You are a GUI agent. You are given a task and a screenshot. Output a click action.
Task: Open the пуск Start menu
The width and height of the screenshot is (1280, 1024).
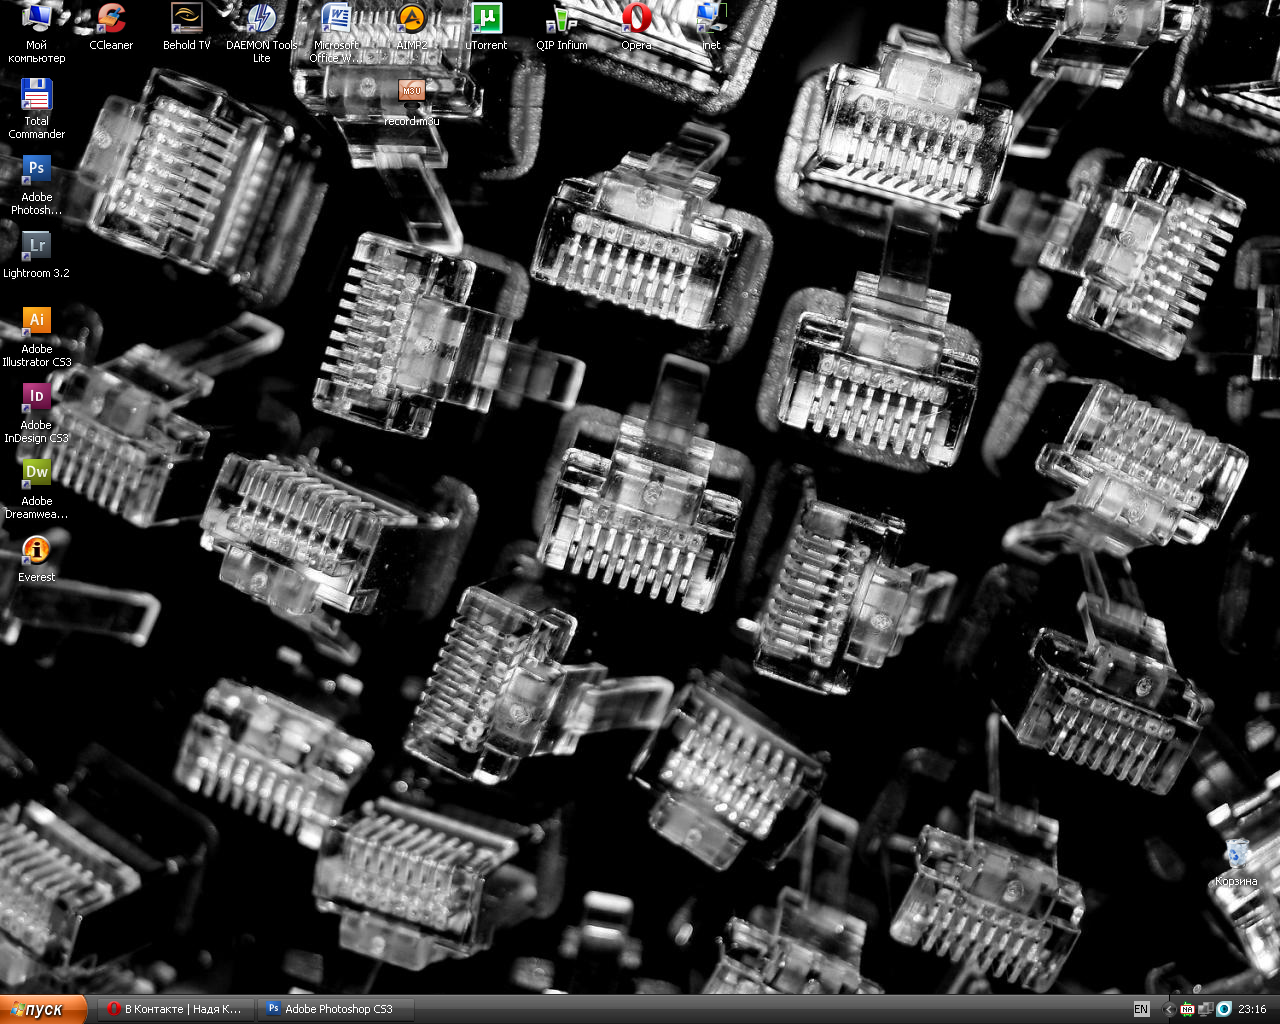click(43, 1009)
